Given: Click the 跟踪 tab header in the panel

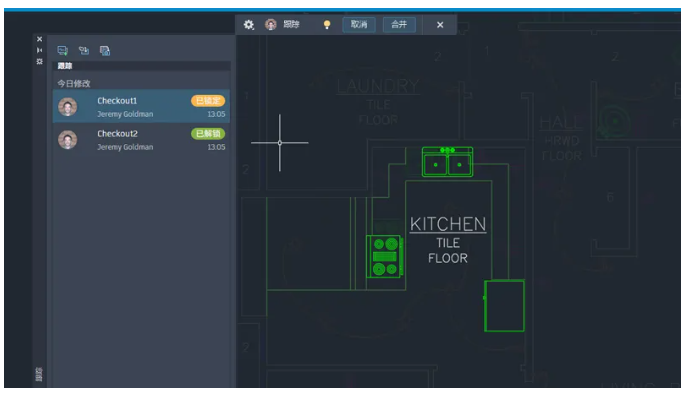Looking at the screenshot, I should point(65,66).
